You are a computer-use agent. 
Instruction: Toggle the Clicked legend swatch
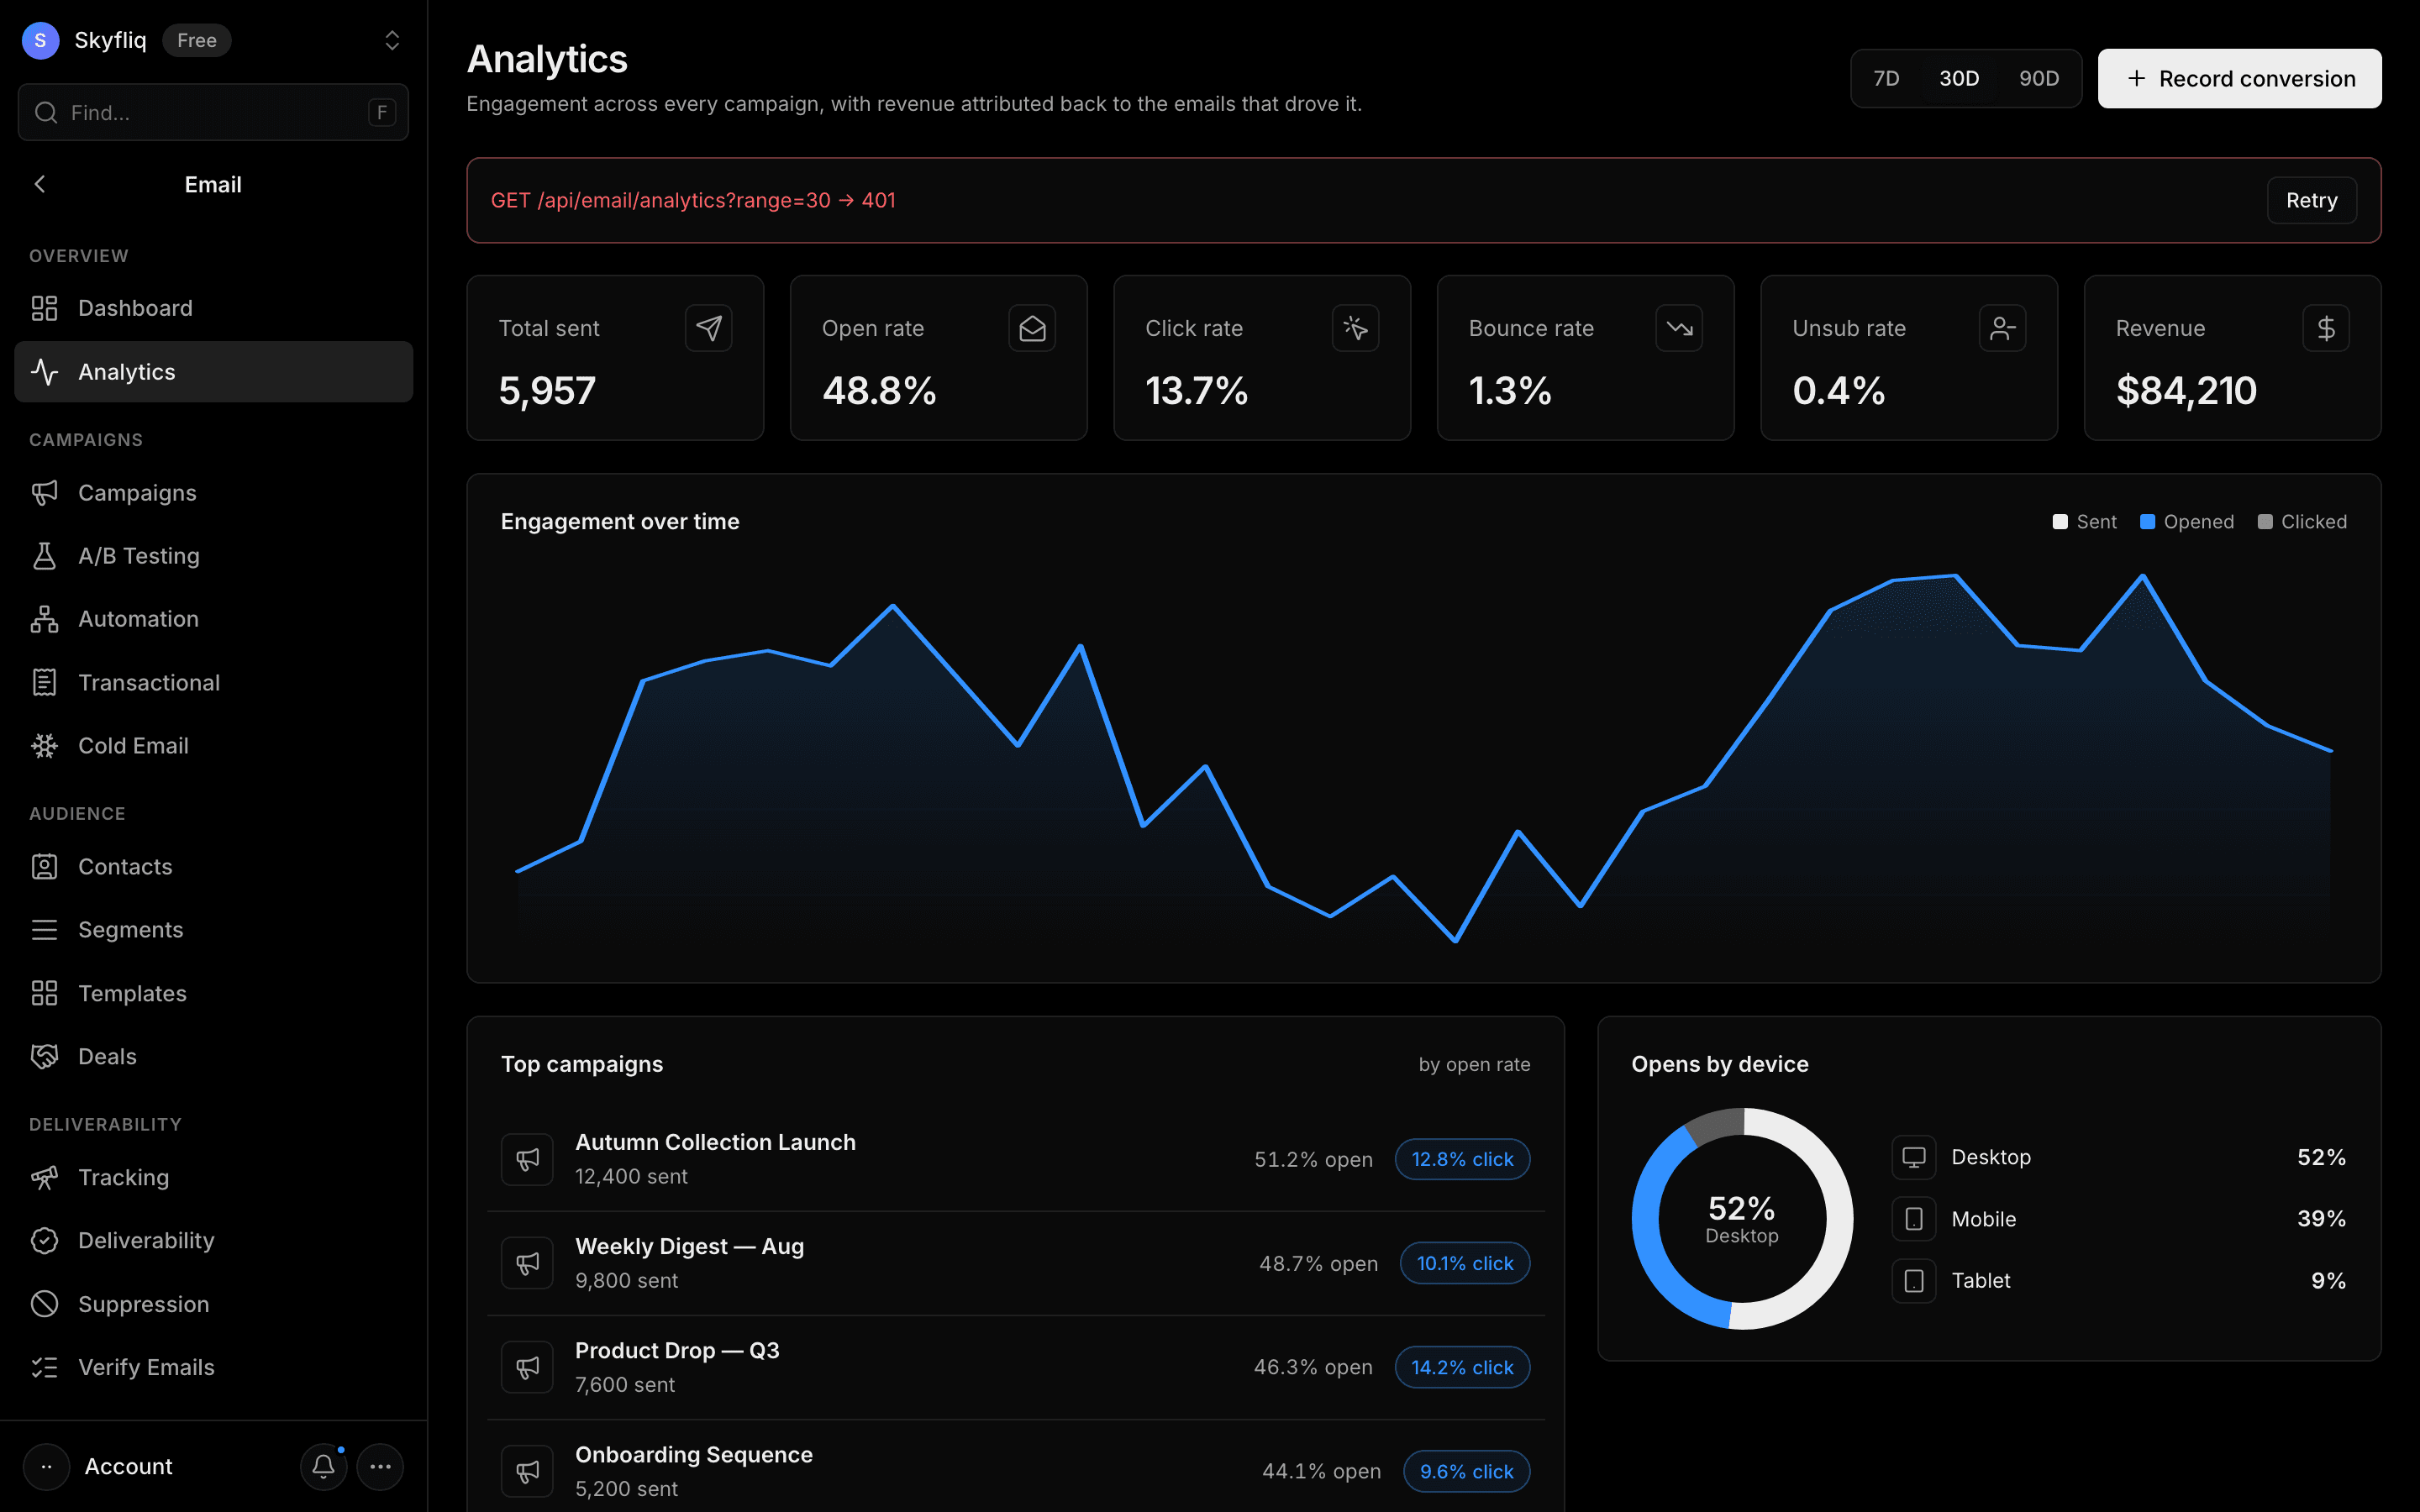(x=2265, y=522)
